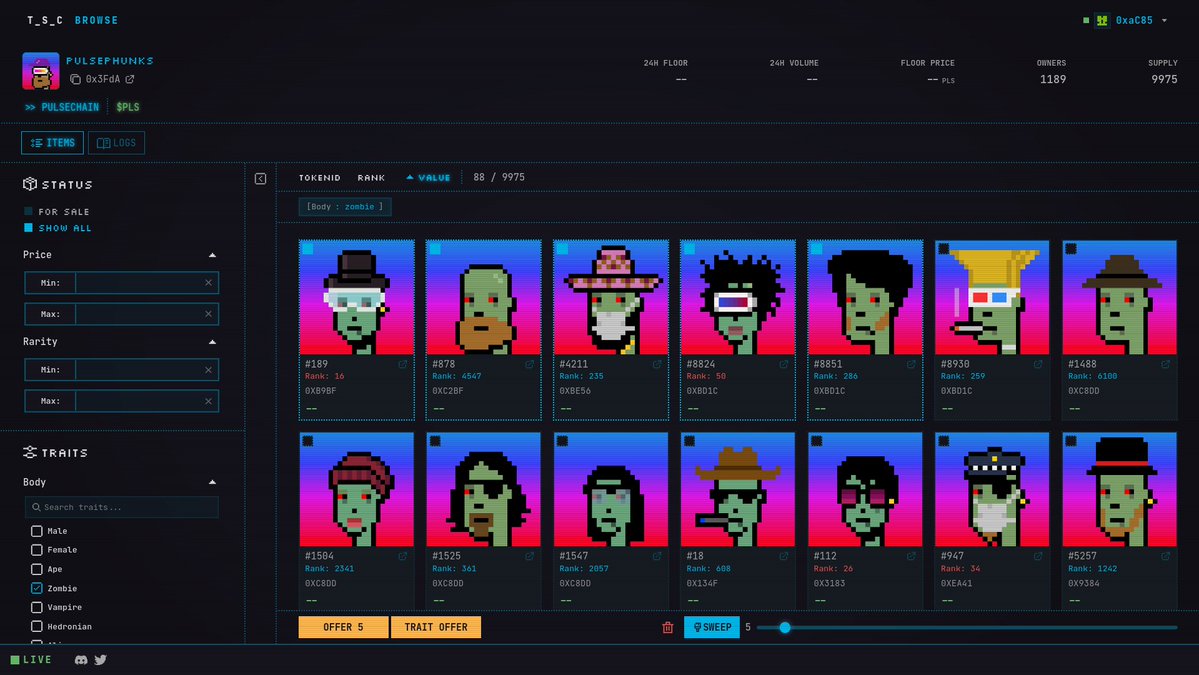The width and height of the screenshot is (1199, 675).
Task: Open the token #112 thumbnail
Action: [x=865, y=489]
